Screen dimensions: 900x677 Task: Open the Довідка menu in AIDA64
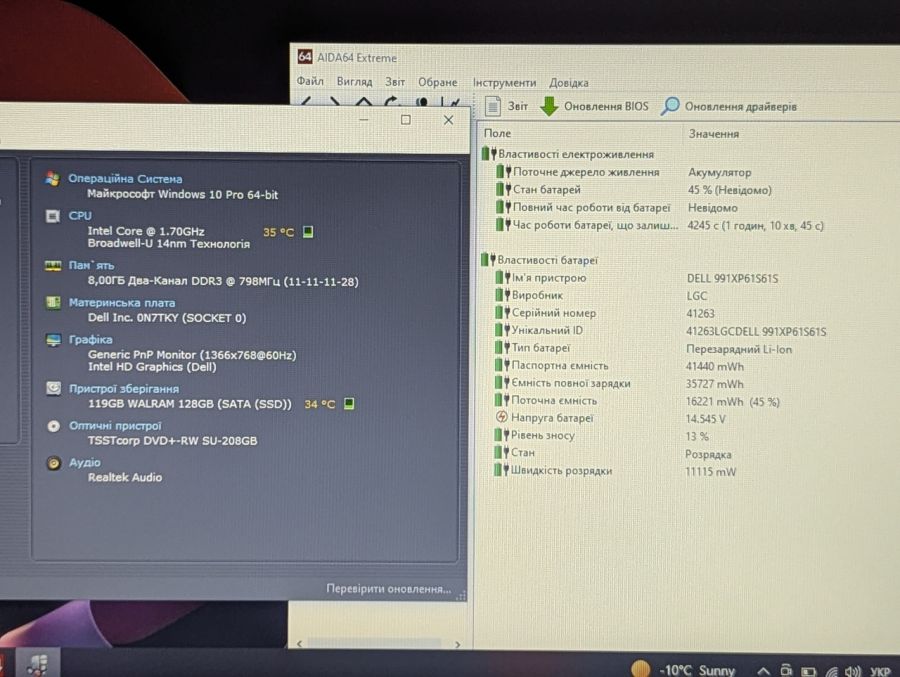568,83
